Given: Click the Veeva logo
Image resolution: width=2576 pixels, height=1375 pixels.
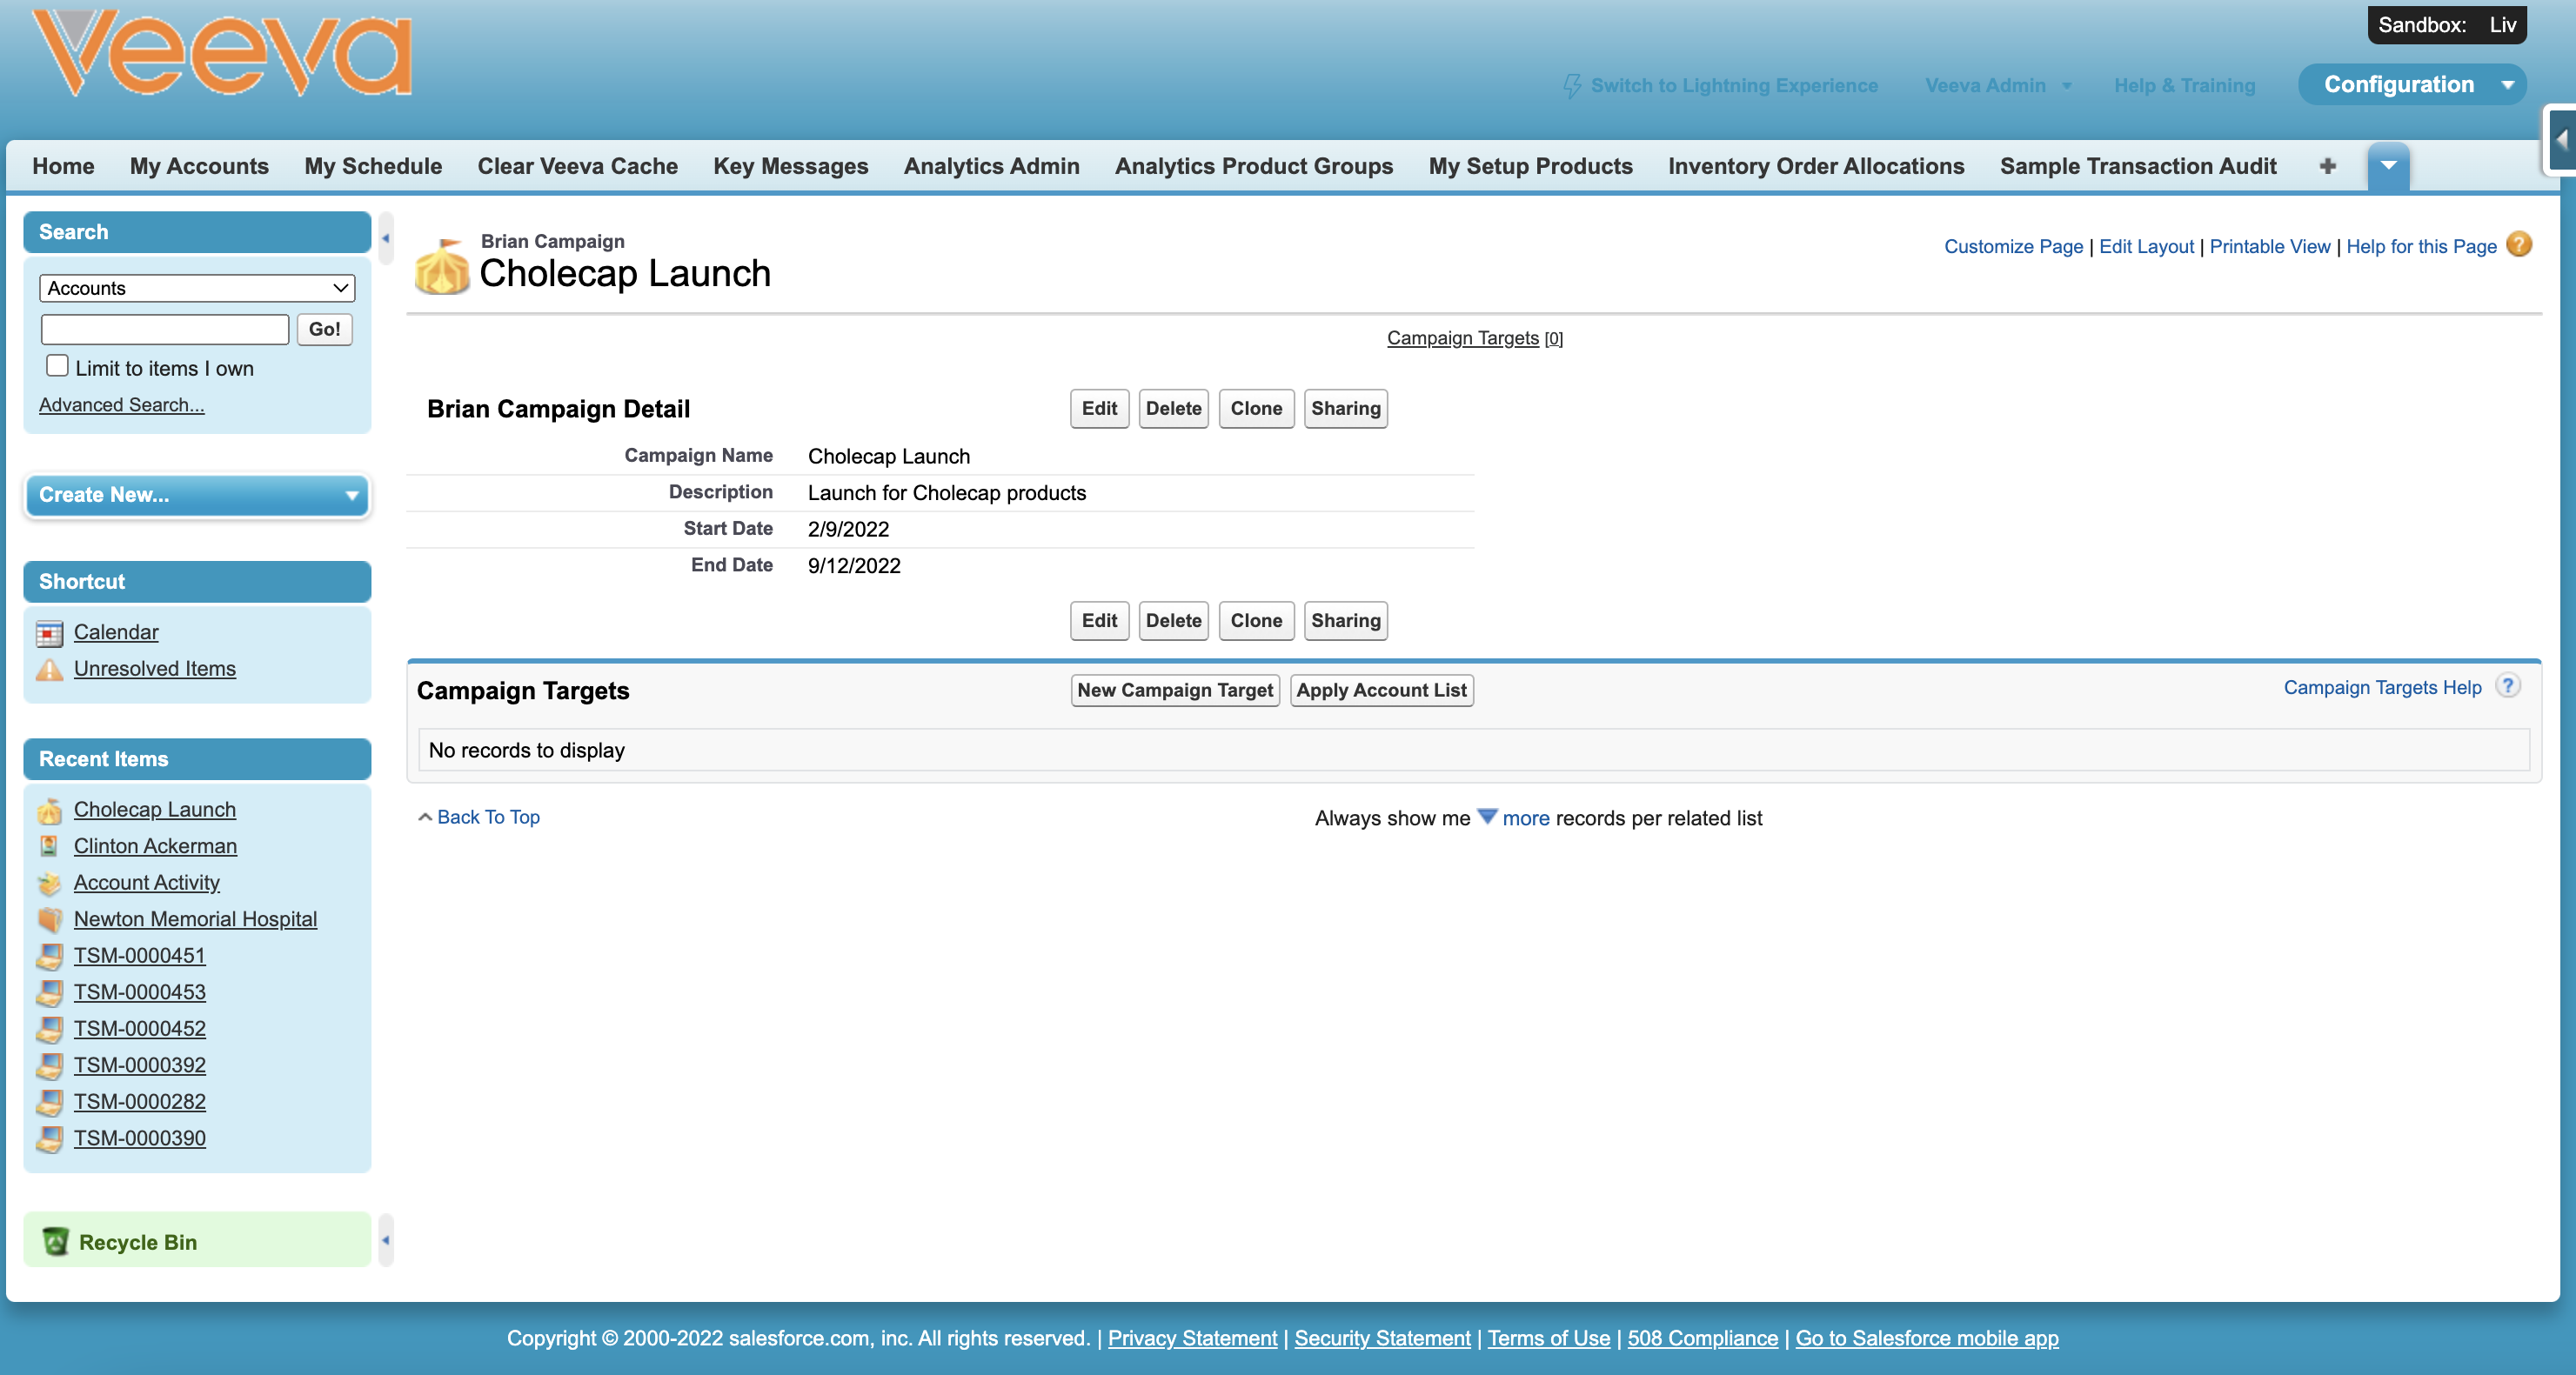Looking at the screenshot, I should 222,54.
